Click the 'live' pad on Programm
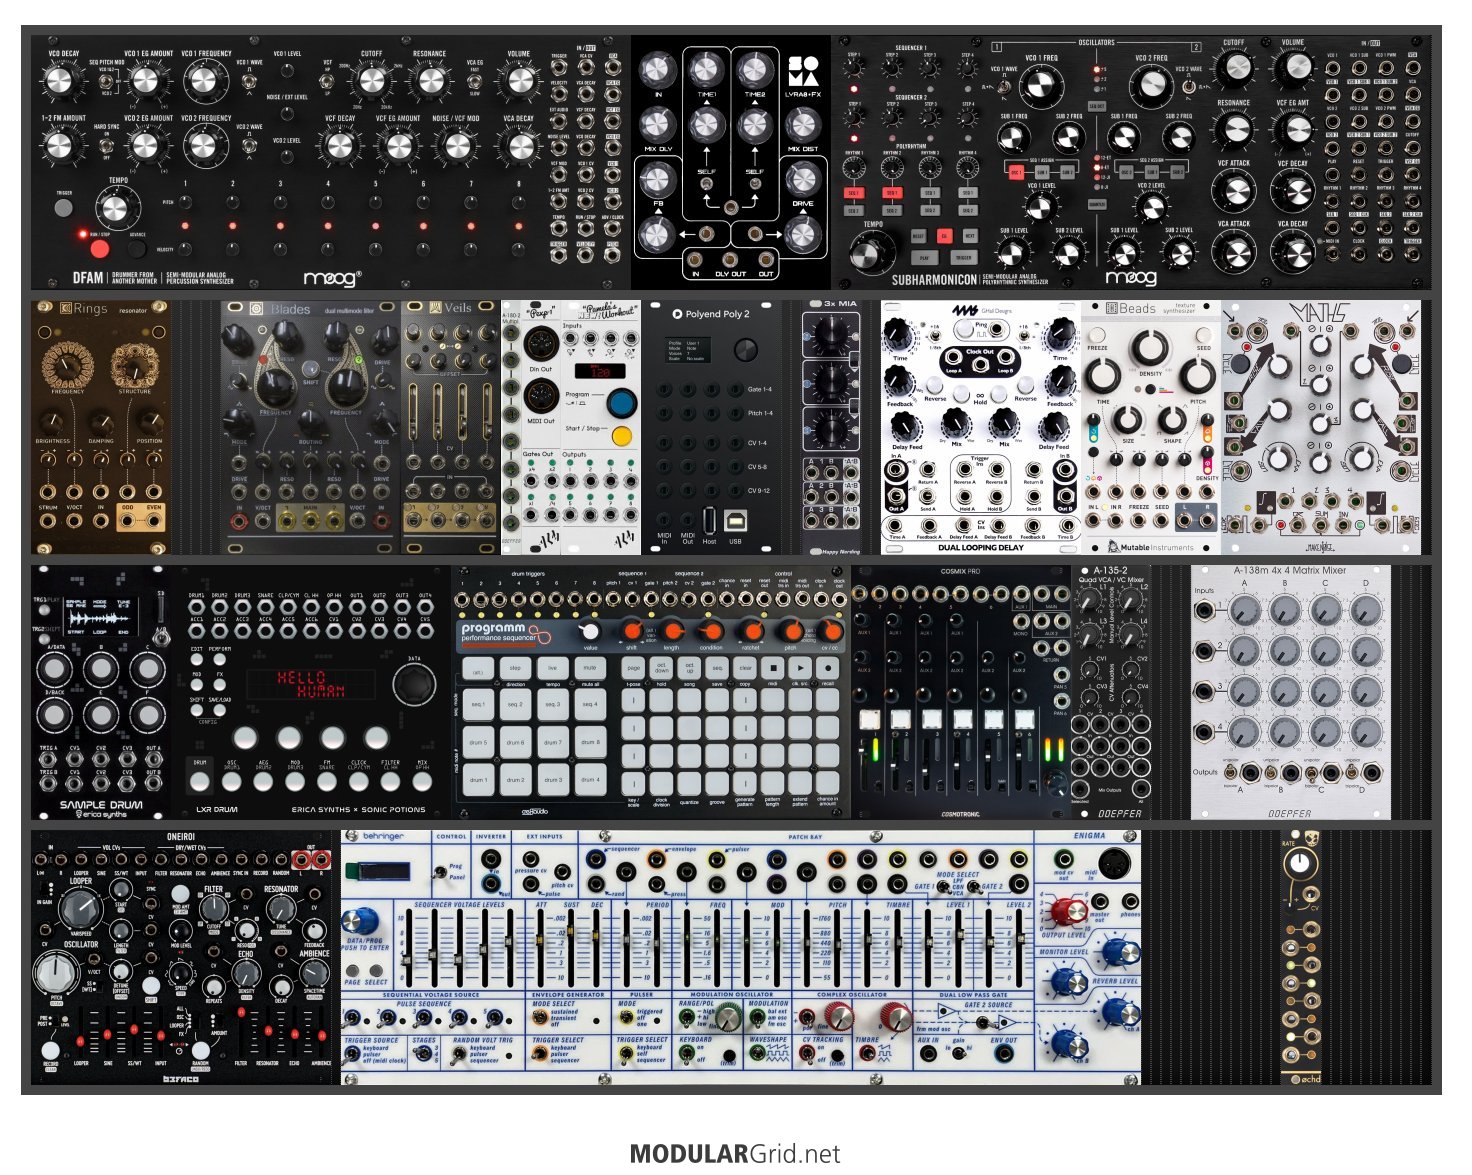The image size is (1472, 1175). pos(552,667)
